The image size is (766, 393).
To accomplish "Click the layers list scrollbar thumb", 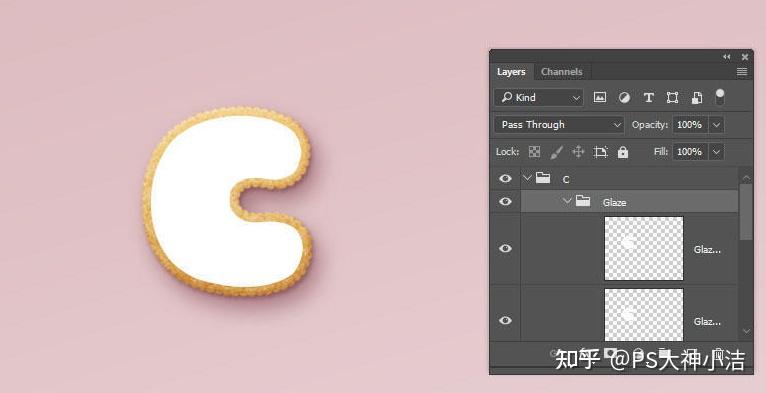I will pyautogui.click(x=746, y=212).
